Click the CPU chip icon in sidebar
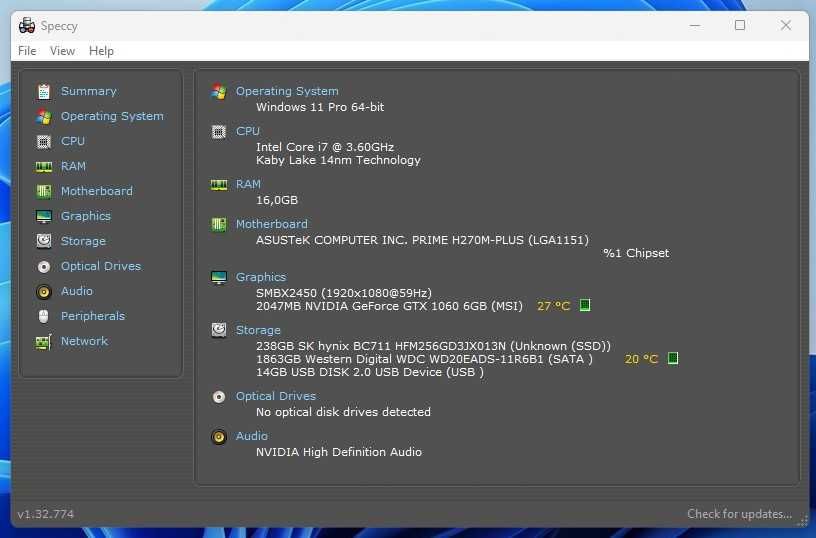Screen dimensions: 816x538 click(44, 142)
